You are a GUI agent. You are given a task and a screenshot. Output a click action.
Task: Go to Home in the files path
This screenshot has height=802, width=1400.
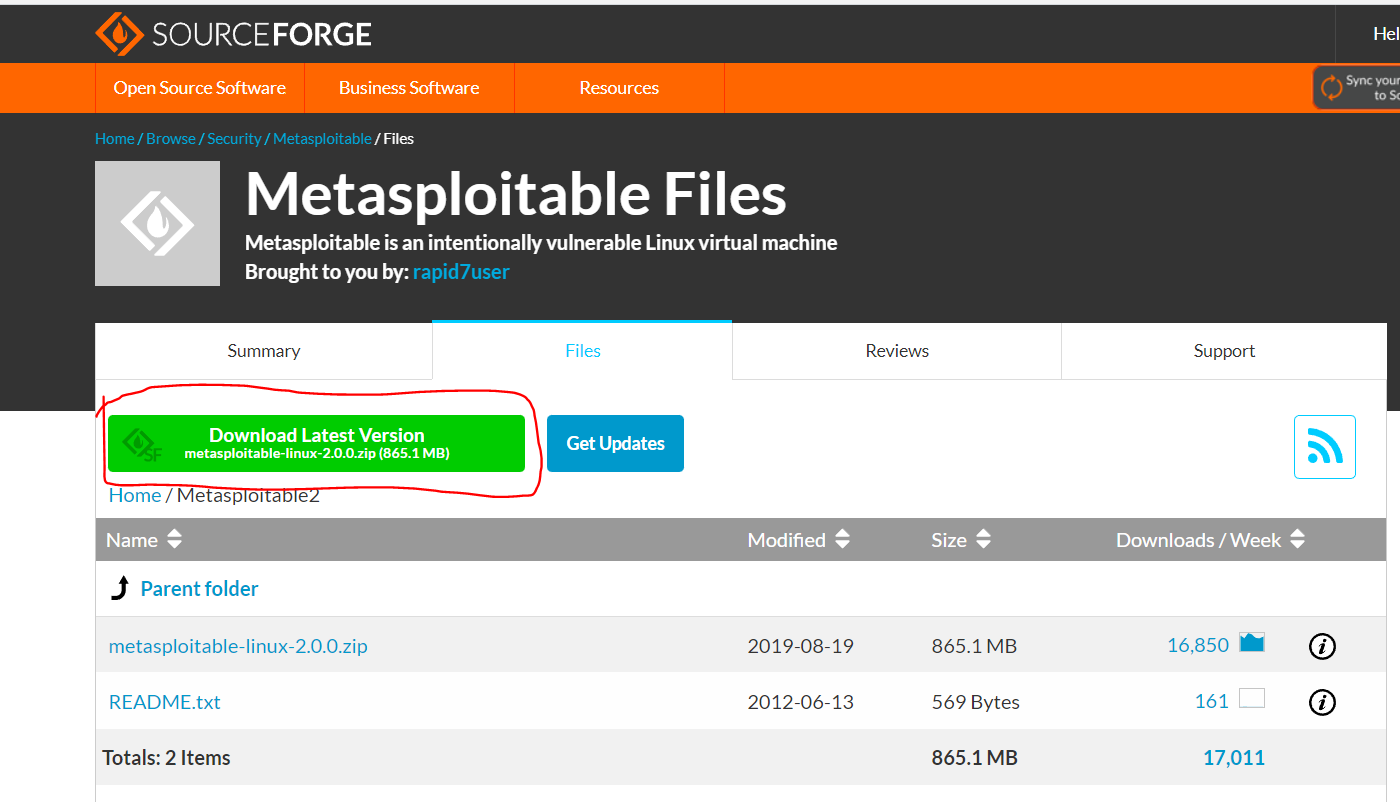point(135,495)
